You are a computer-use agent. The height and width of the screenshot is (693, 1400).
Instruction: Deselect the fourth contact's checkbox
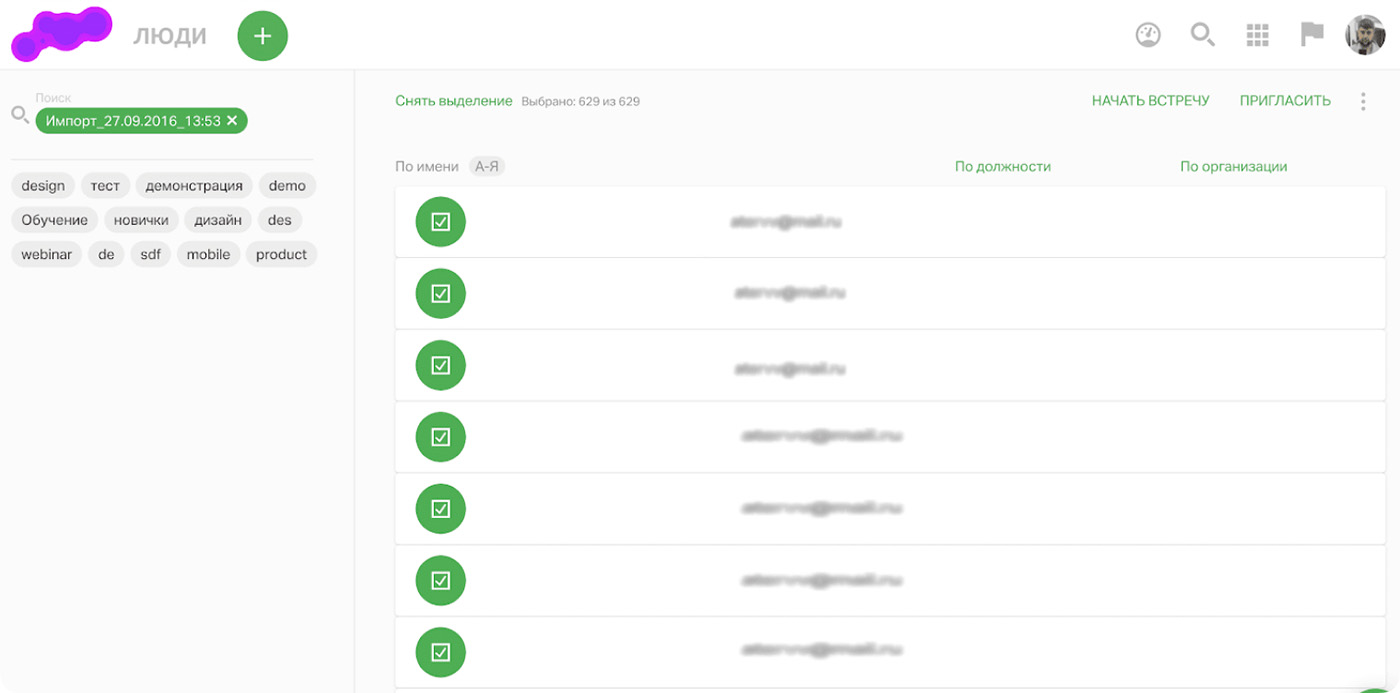pos(440,437)
